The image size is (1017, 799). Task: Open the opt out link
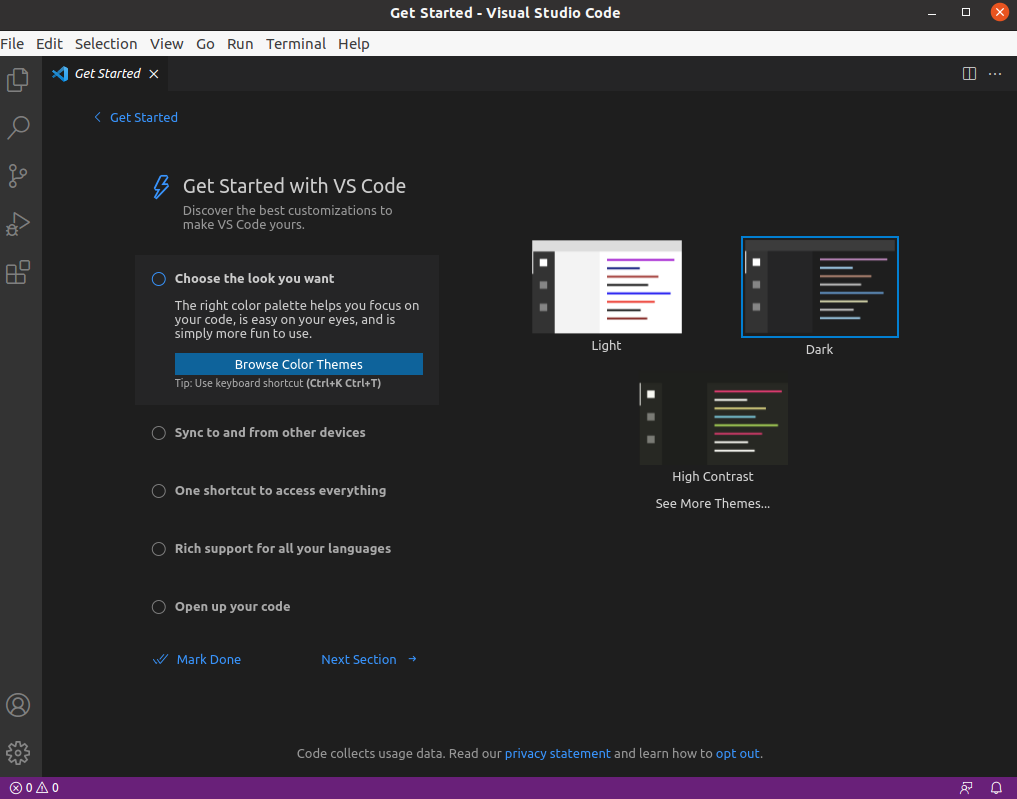[737, 754]
